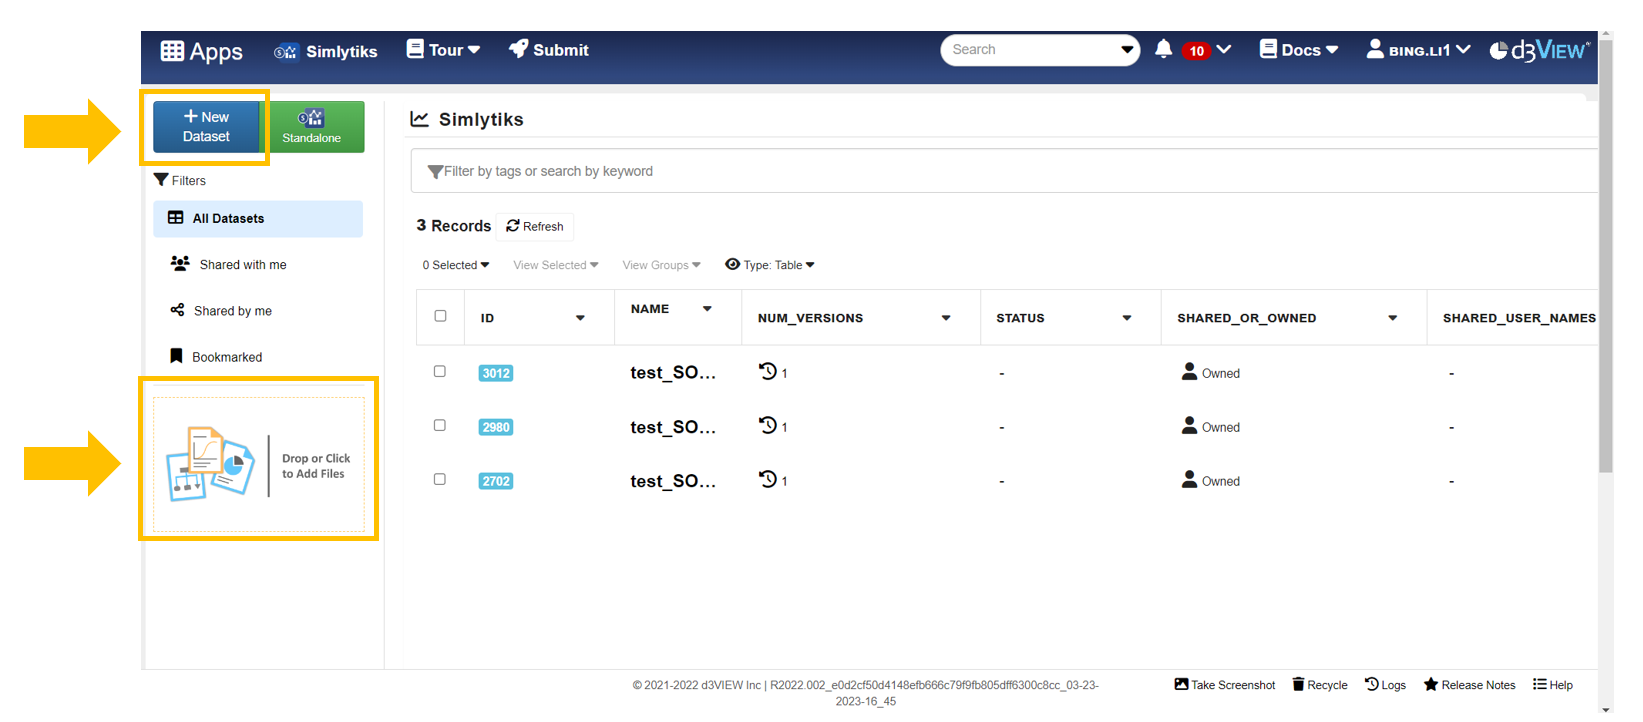
Task: Show datasets Shared by me
Action: pyautogui.click(x=221, y=311)
